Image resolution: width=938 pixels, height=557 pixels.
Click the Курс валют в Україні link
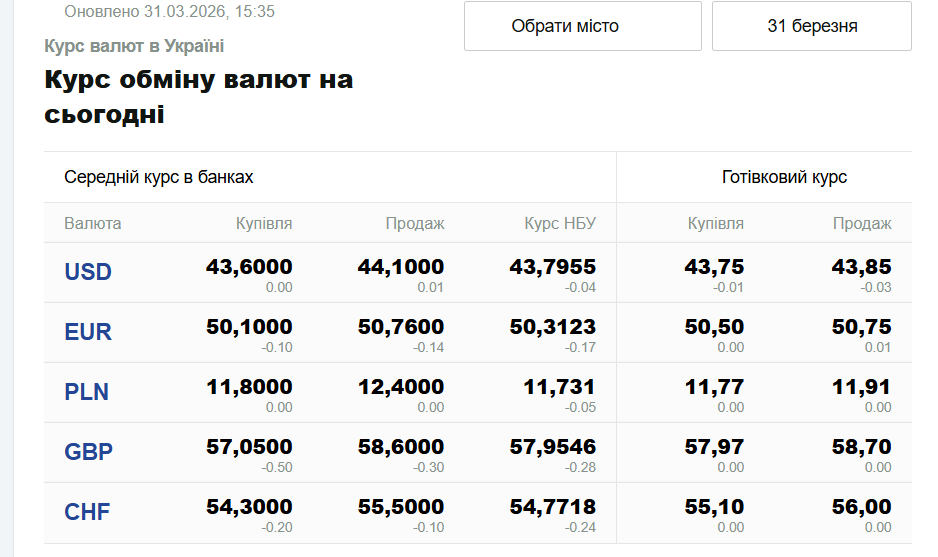pyautogui.click(x=134, y=46)
